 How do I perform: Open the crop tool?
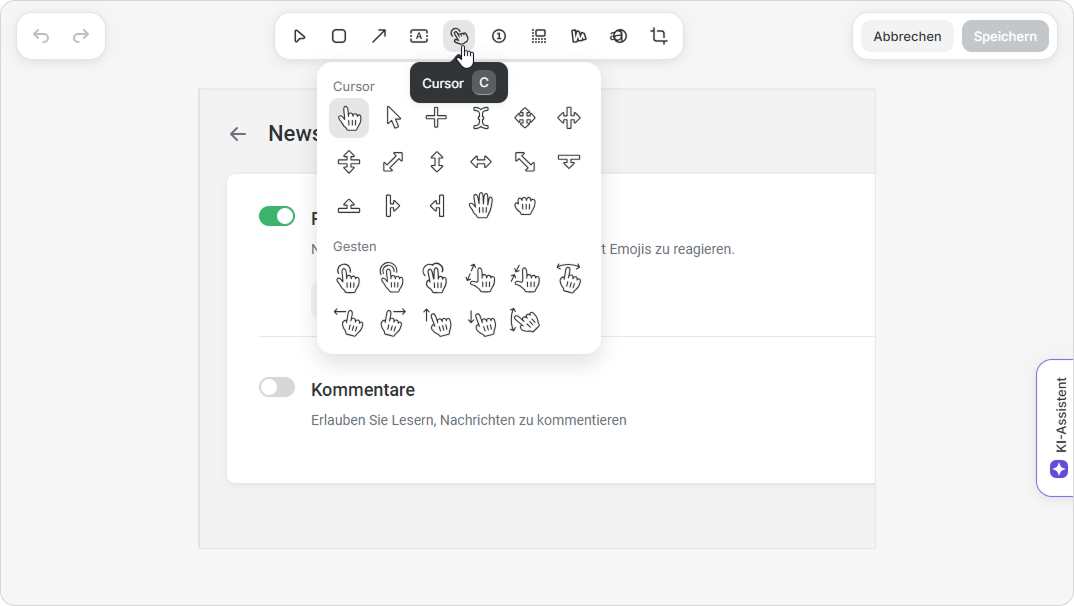tap(659, 36)
